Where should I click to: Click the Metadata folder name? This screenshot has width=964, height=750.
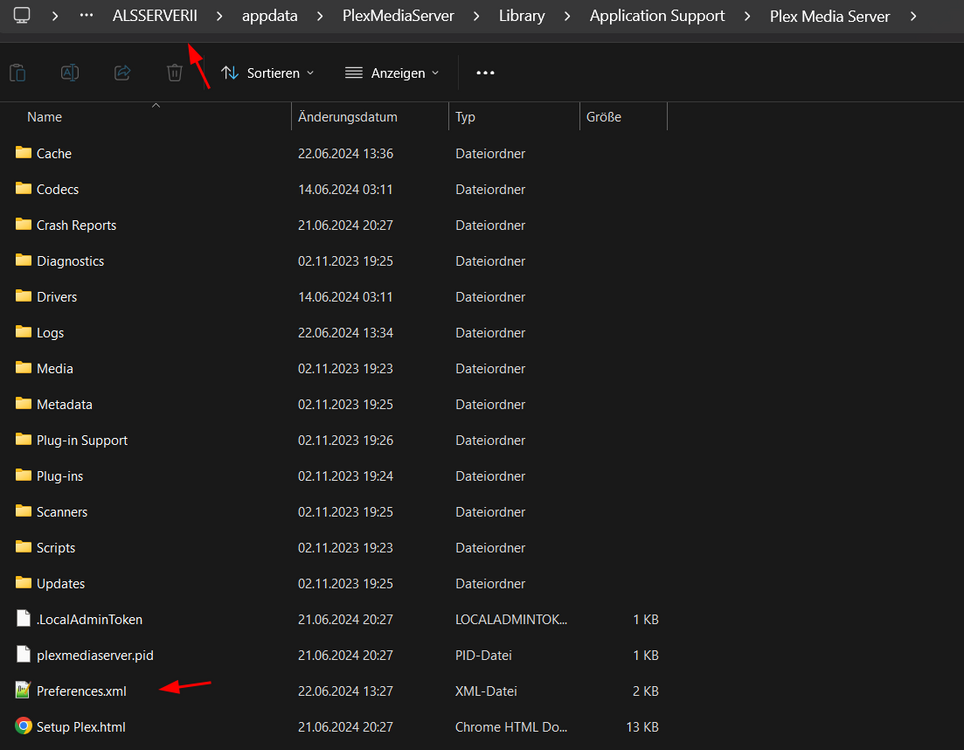click(x=65, y=405)
